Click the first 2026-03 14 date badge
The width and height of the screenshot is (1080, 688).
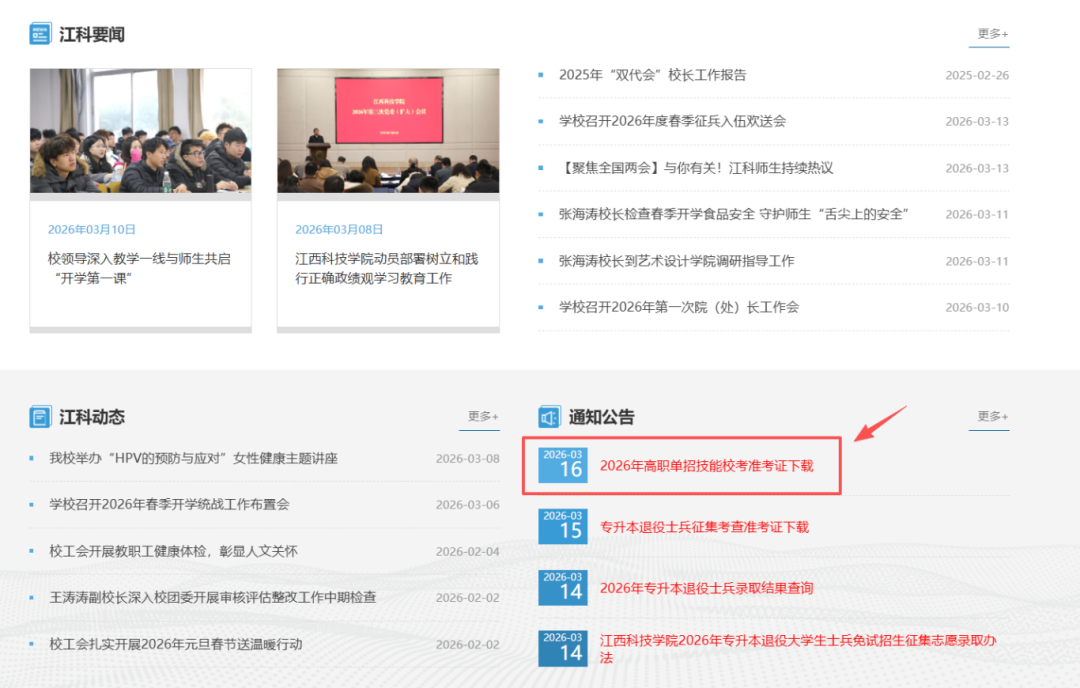pyautogui.click(x=563, y=587)
